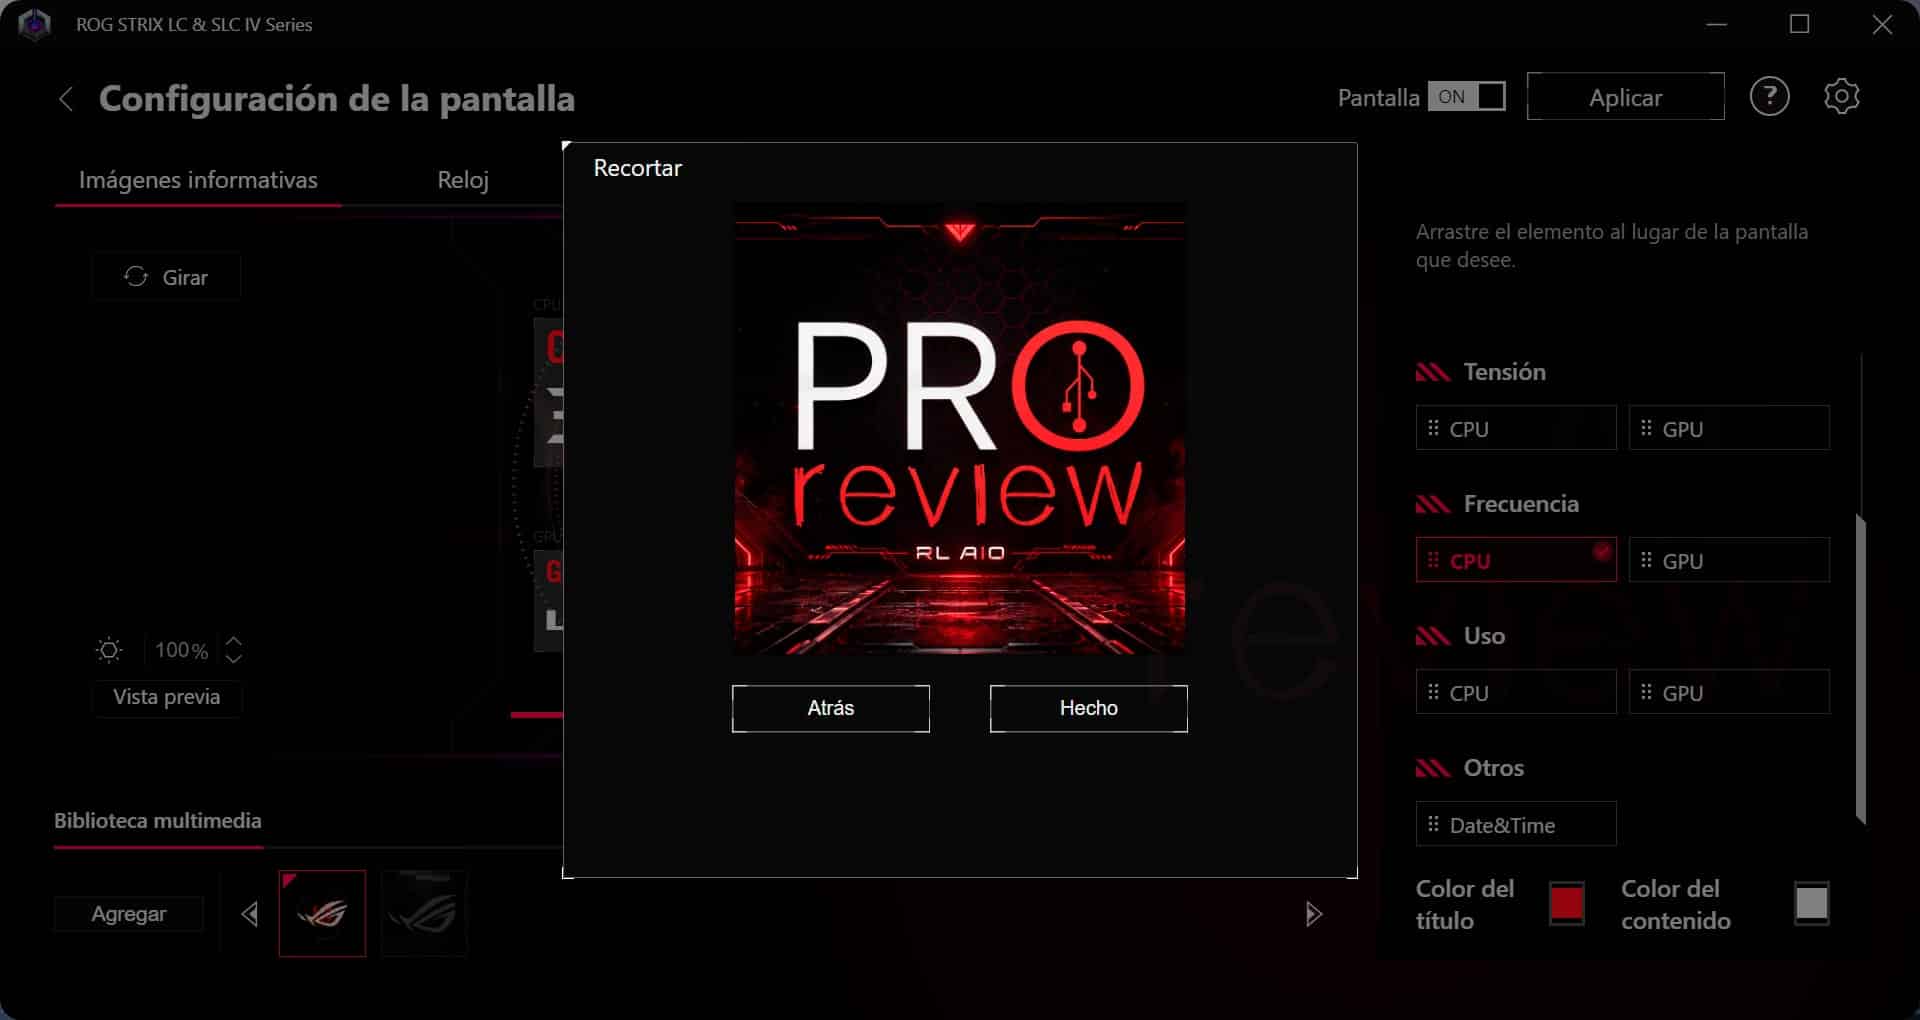Close the ROG STRIX window
1920x1020 pixels.
coord(1882,24)
